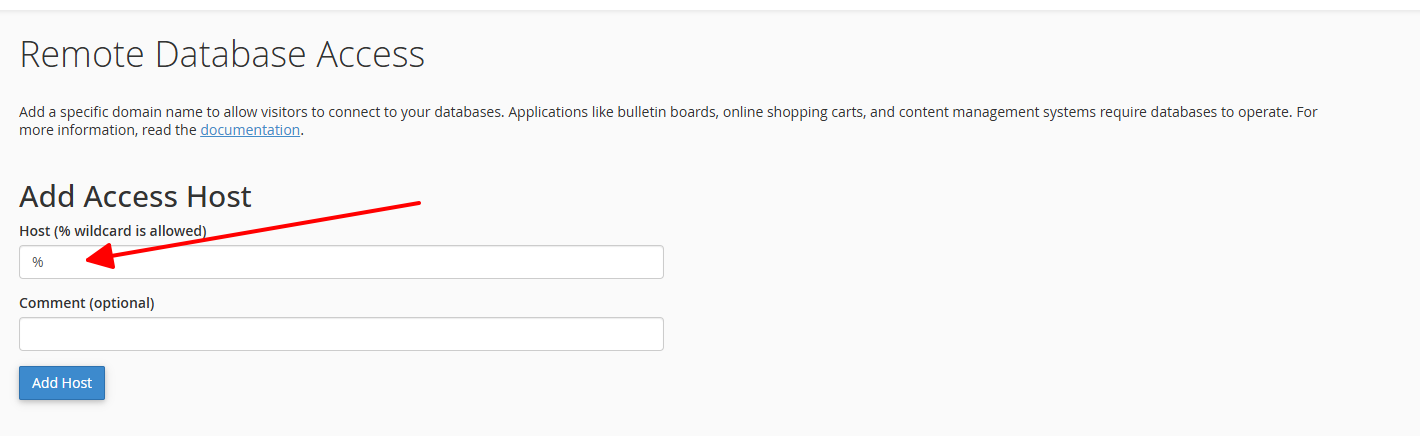Focus the Comment (optional) text field
The width and height of the screenshot is (1420, 436).
coord(341,334)
